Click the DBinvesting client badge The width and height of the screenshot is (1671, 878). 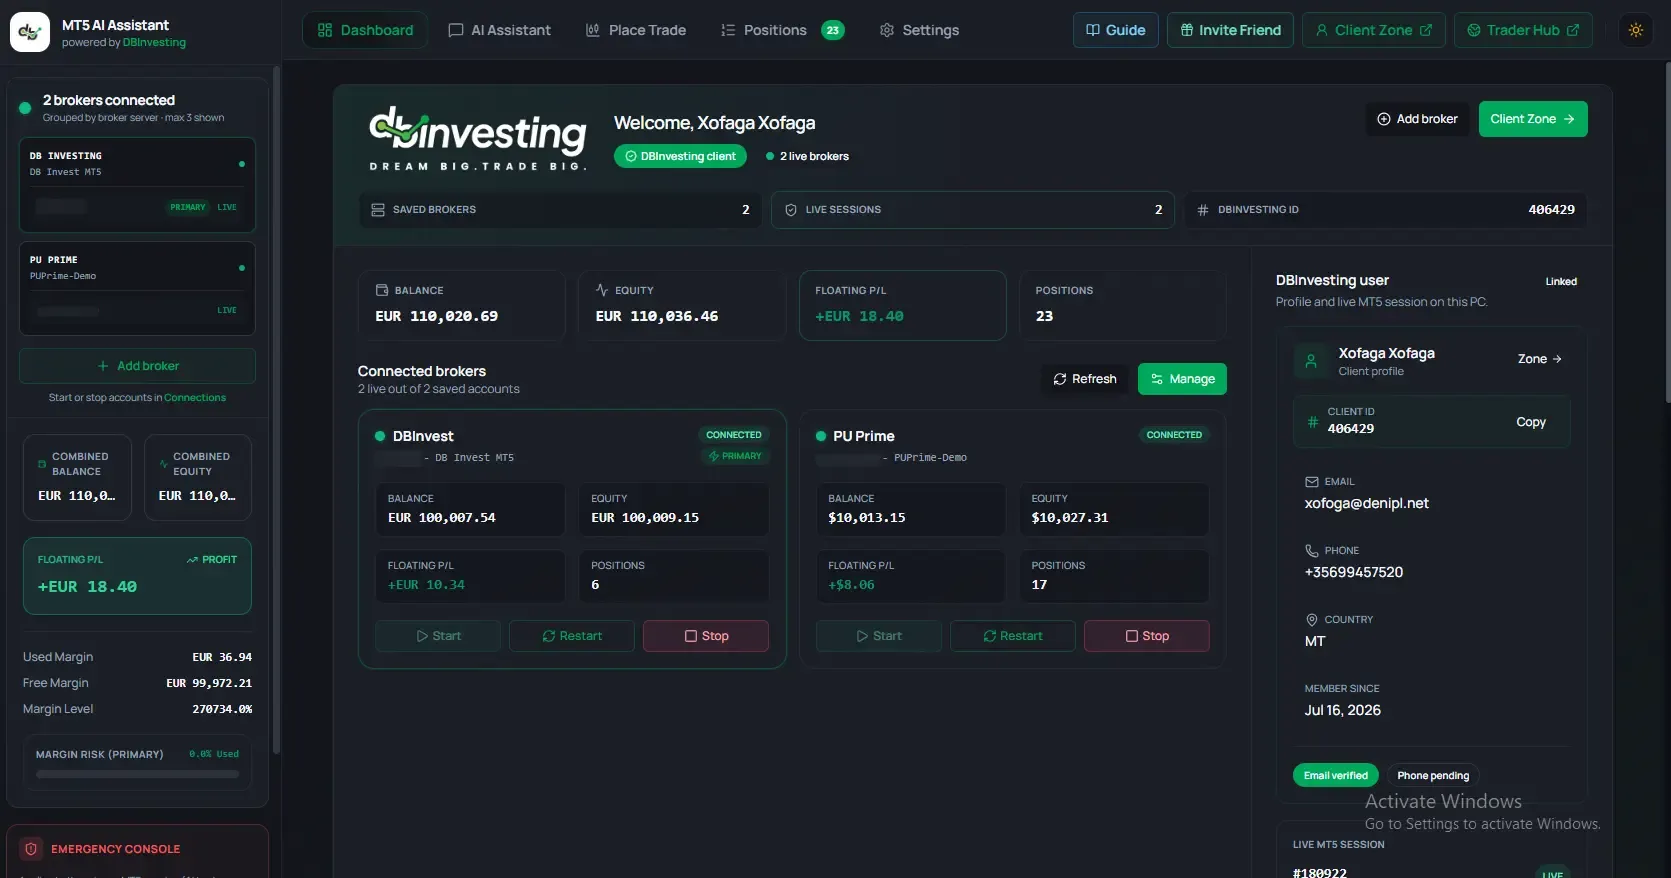coord(680,156)
